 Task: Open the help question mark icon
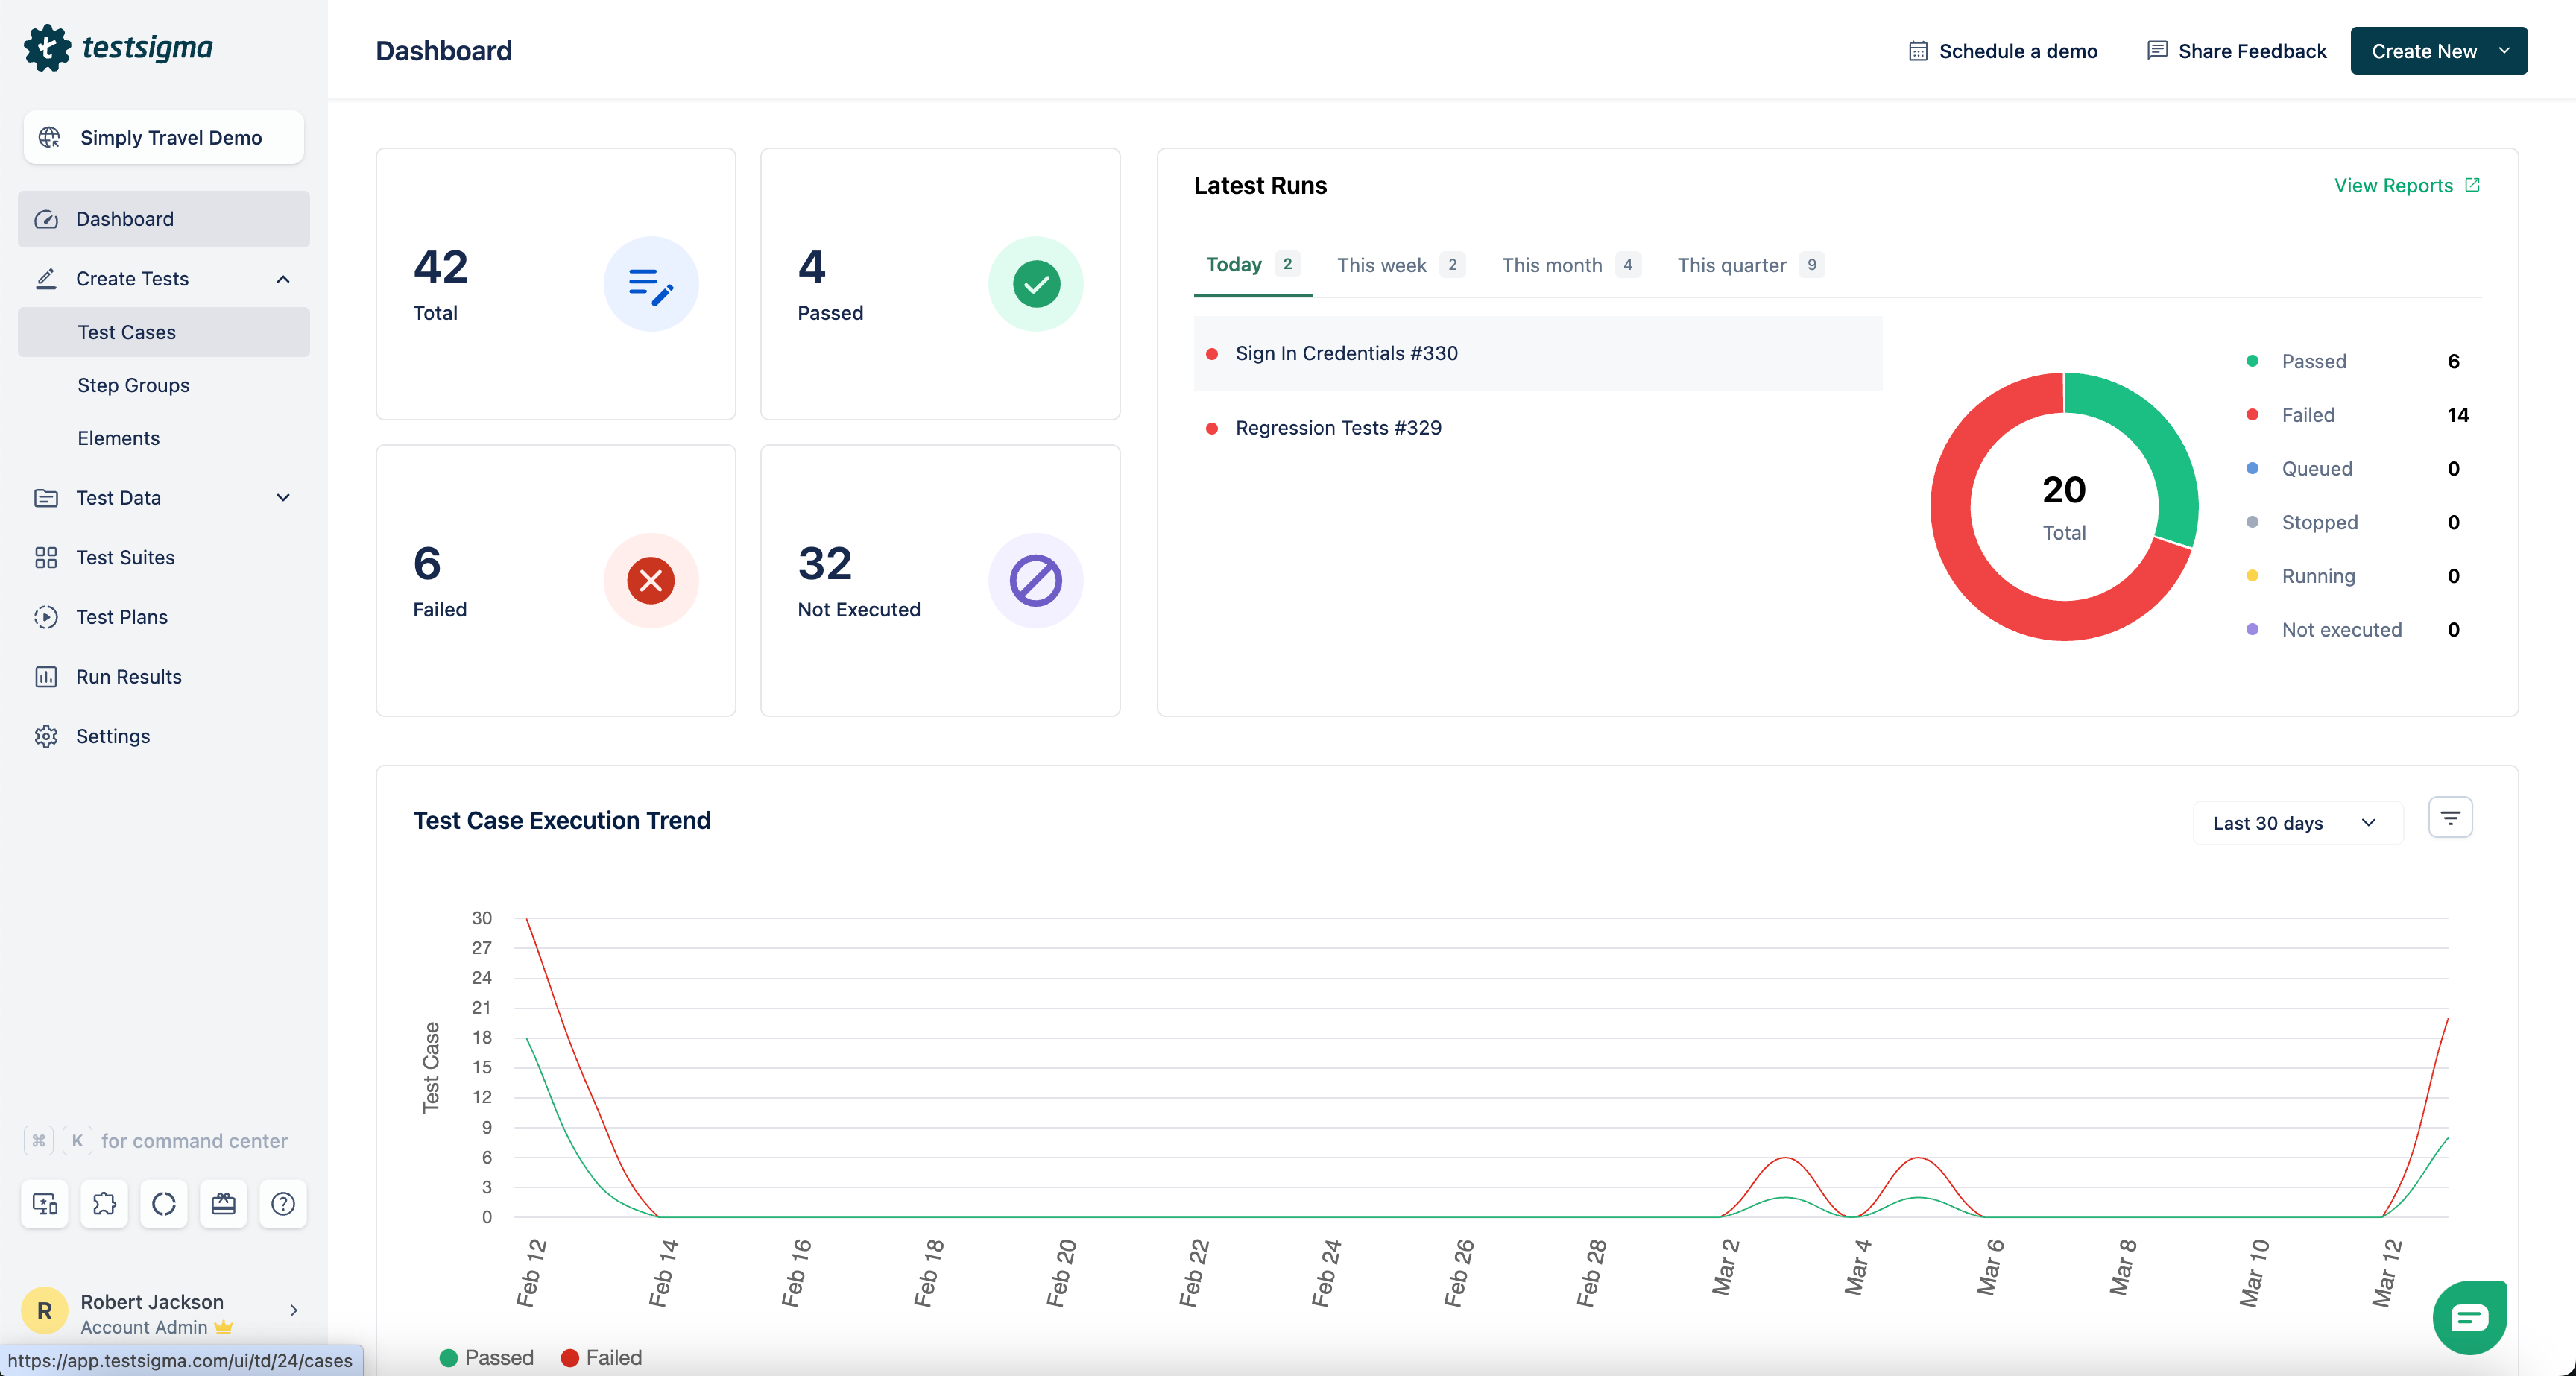[283, 1203]
